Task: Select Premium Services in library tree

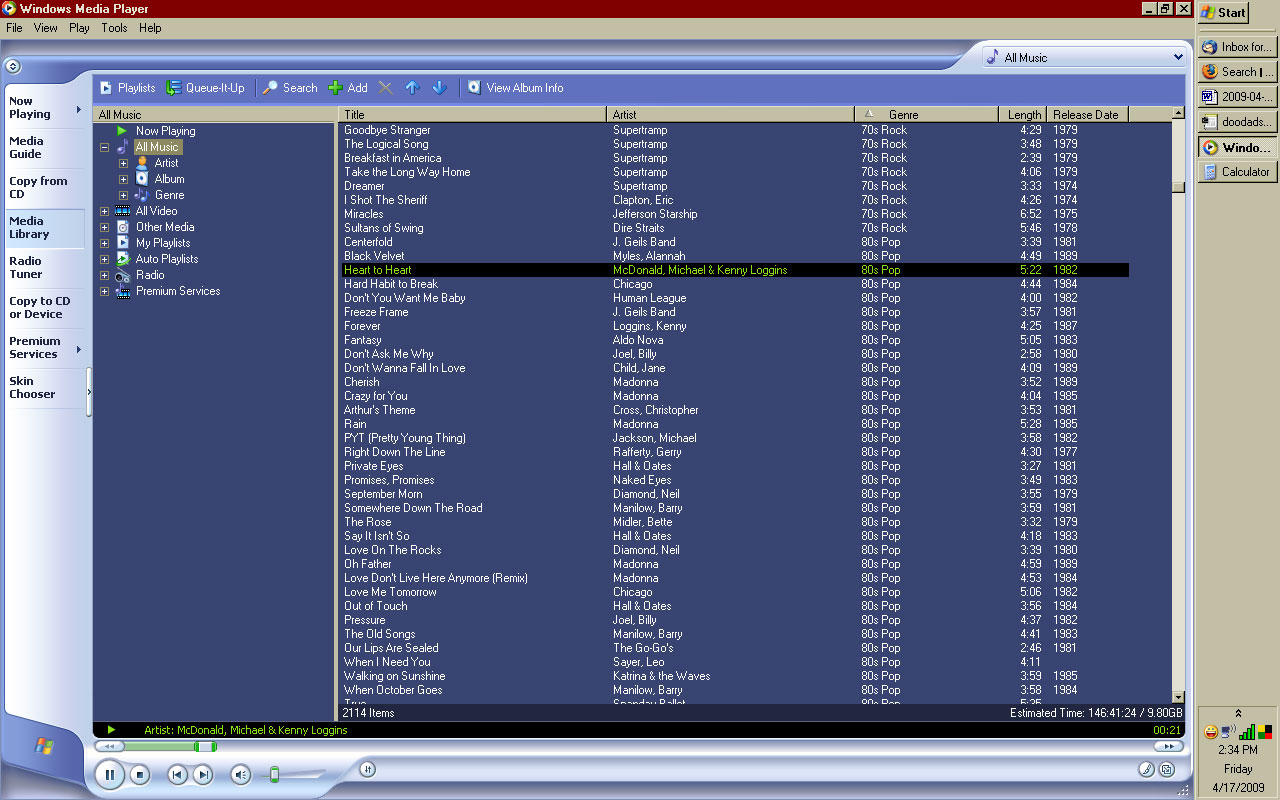Action: tap(178, 291)
